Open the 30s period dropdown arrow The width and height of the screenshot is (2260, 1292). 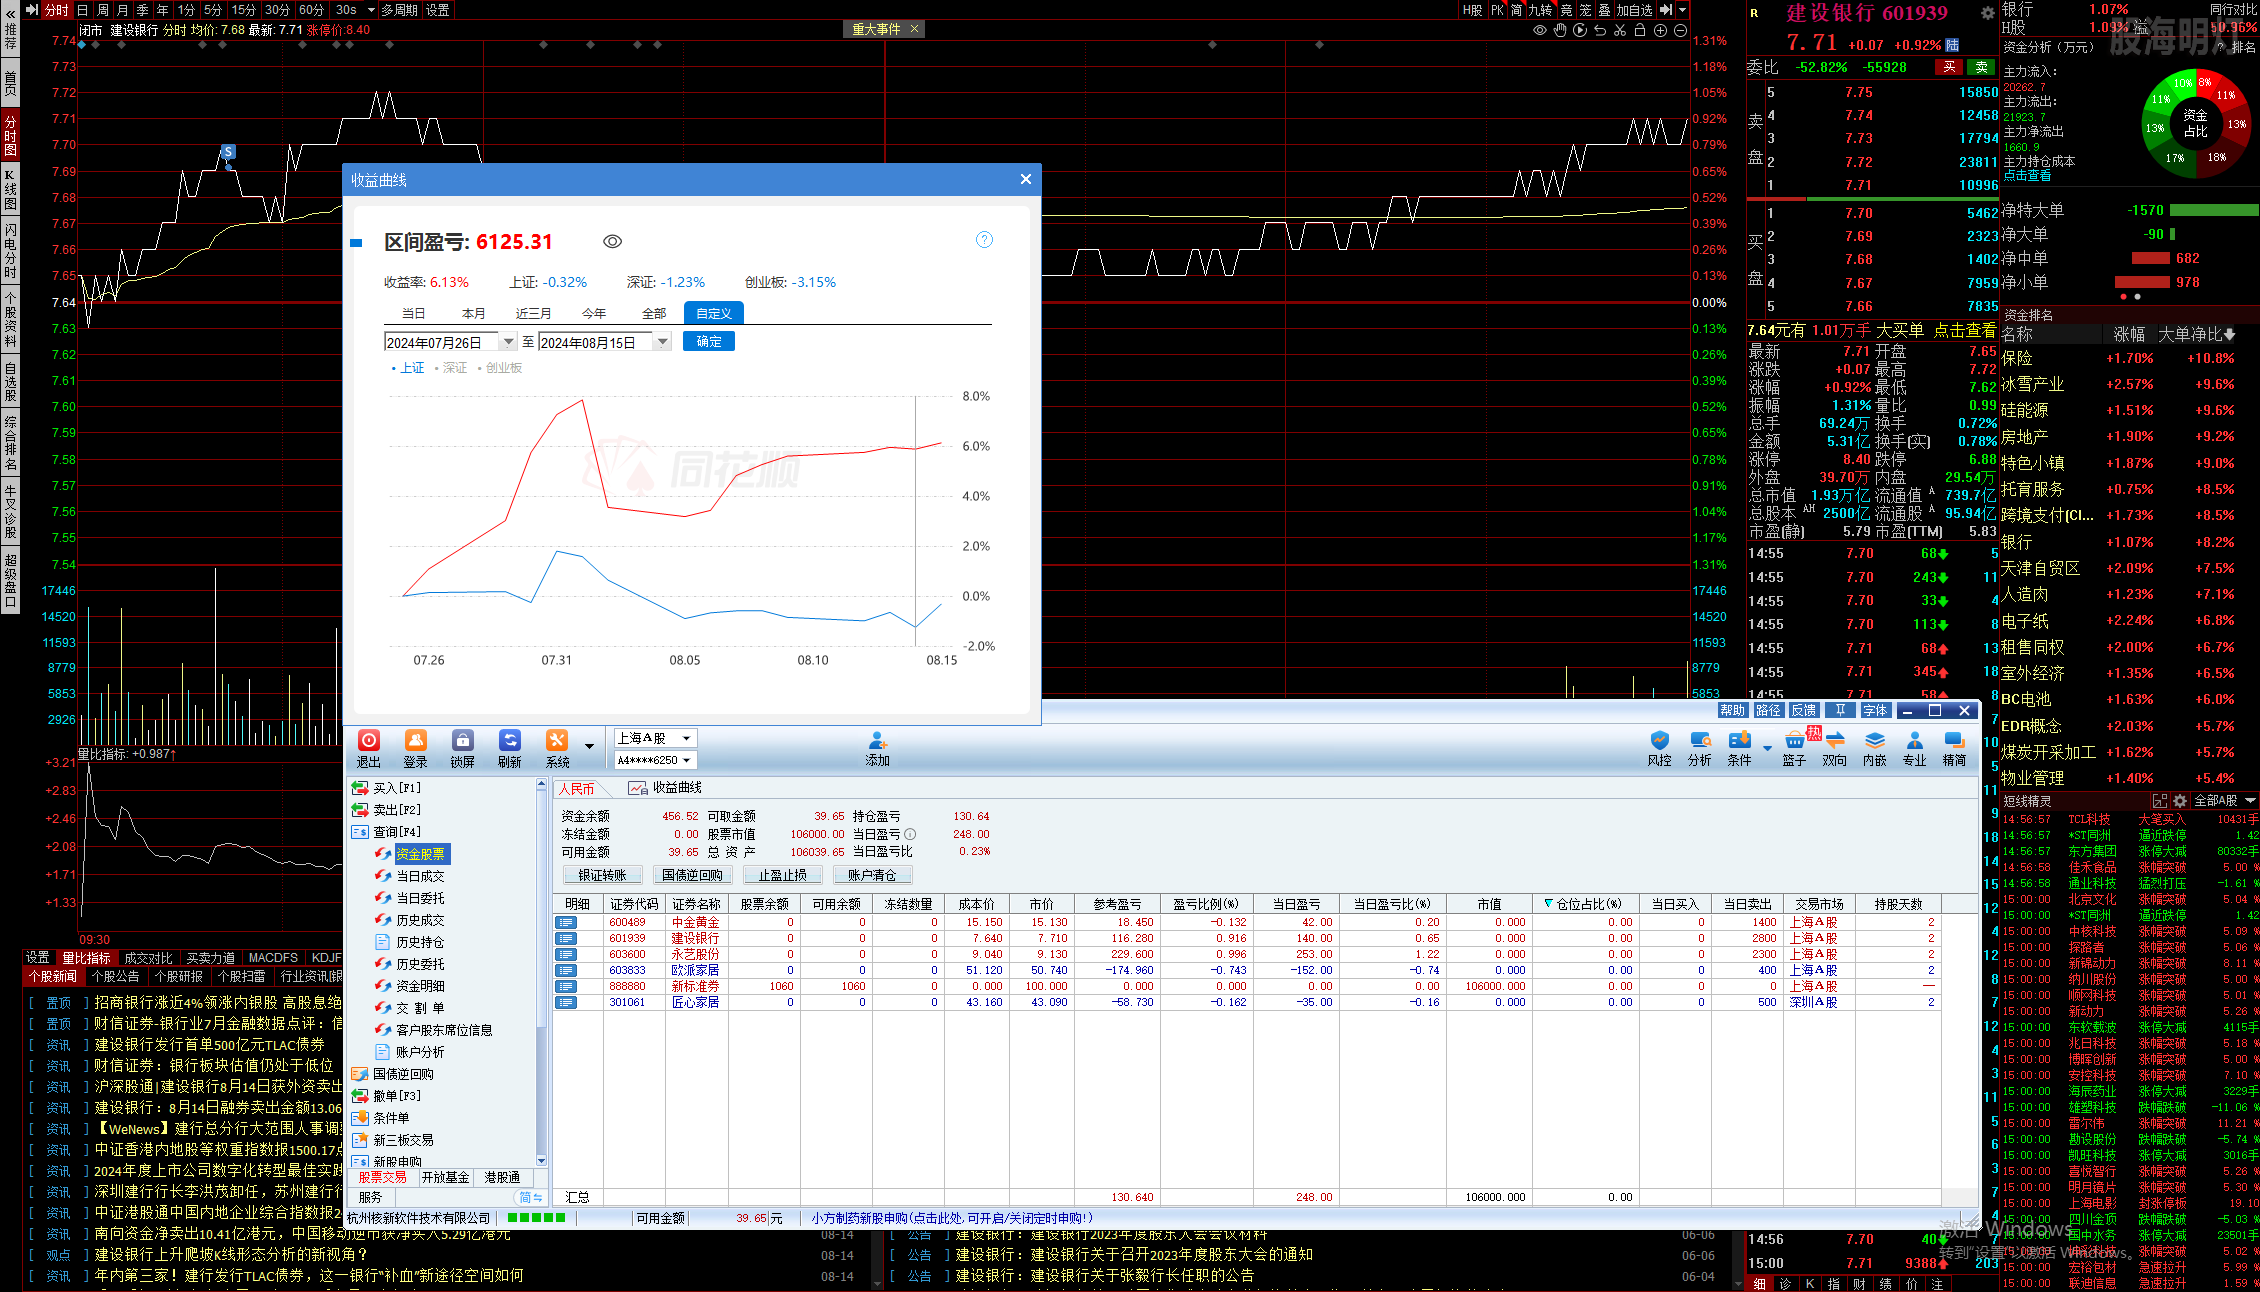pos(371,10)
